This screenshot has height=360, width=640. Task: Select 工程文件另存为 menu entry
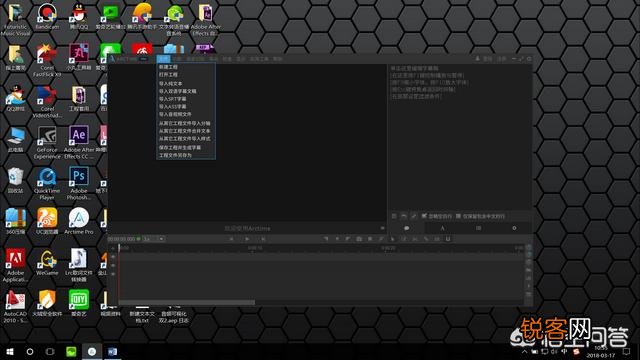186,156
